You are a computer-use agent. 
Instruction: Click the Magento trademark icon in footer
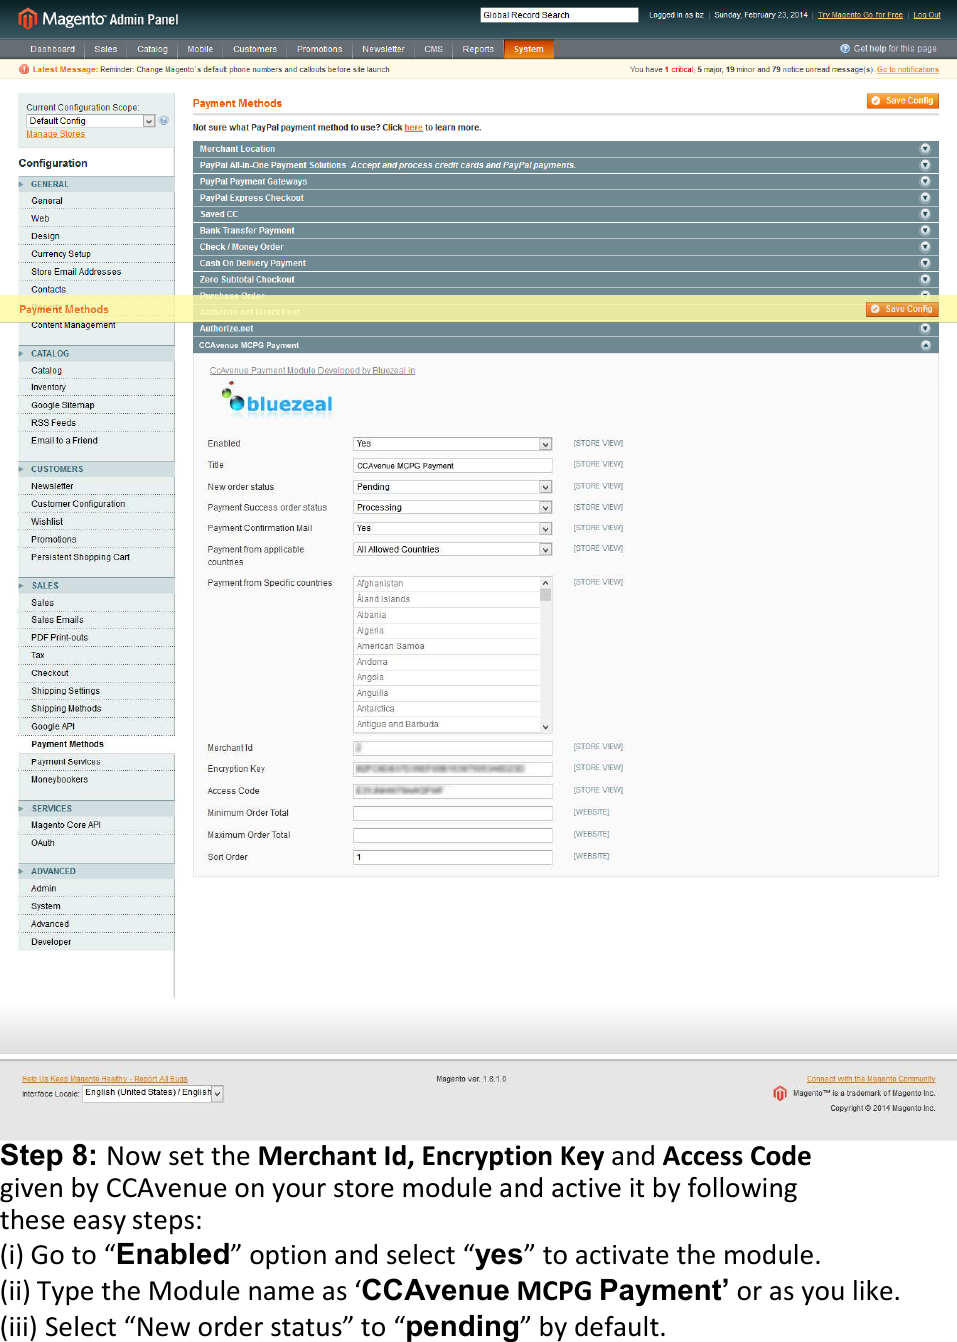click(779, 1094)
